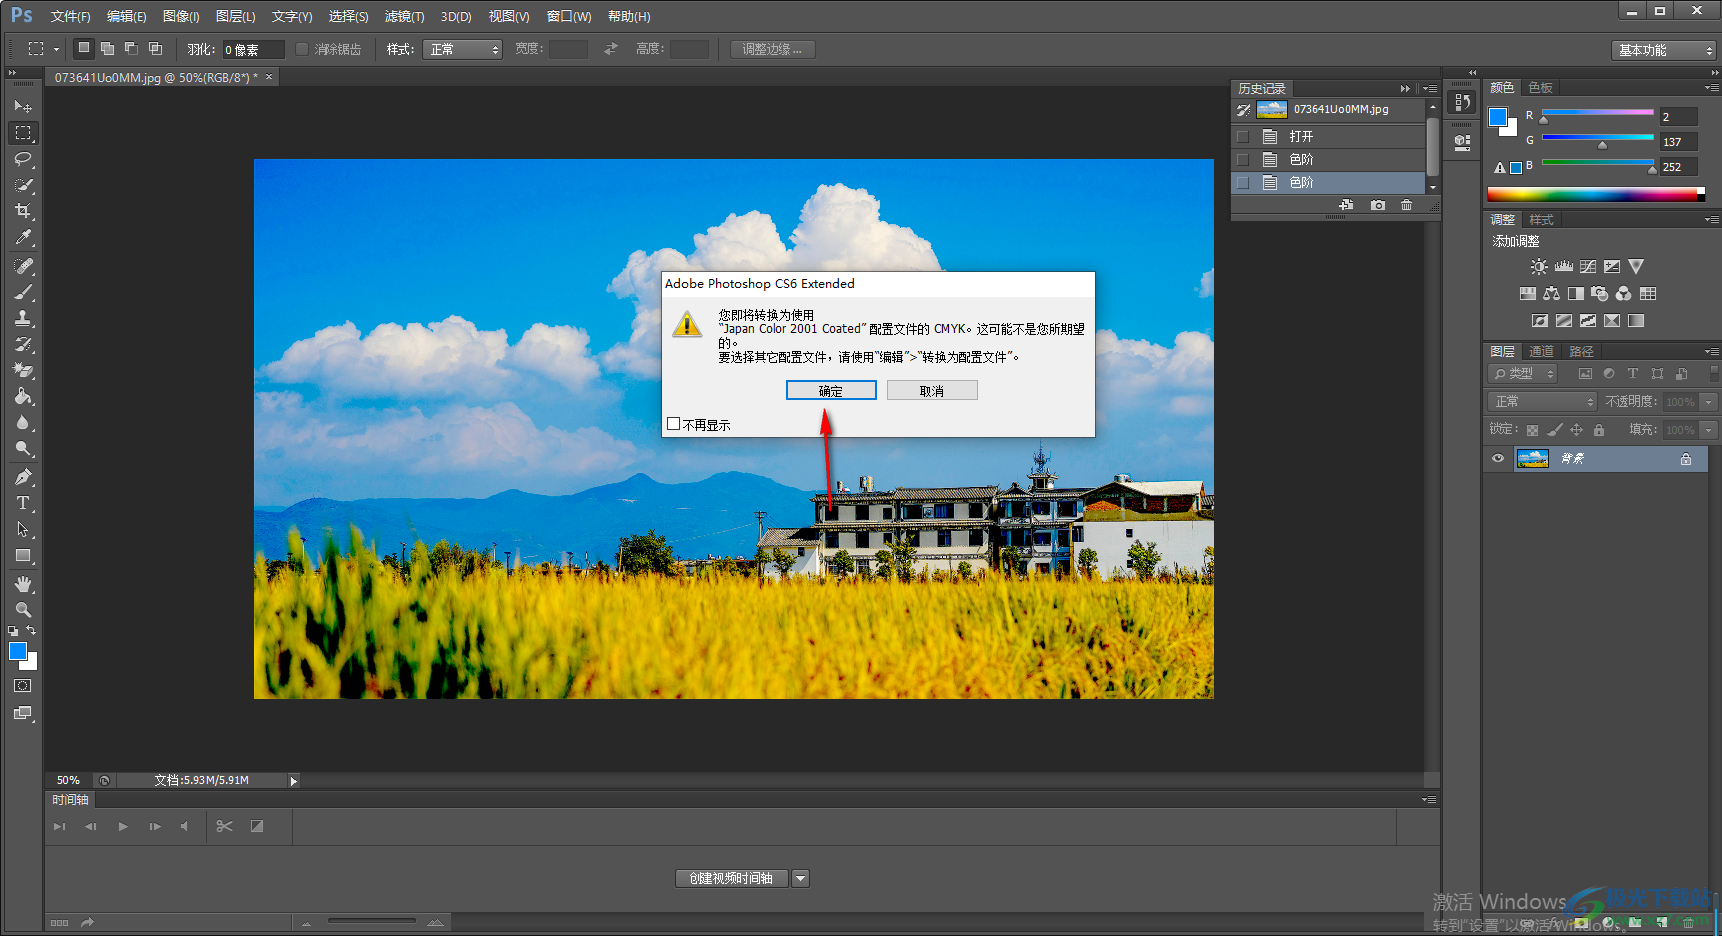The image size is (1722, 936).
Task: Select the Blur tool
Action: click(x=23, y=422)
